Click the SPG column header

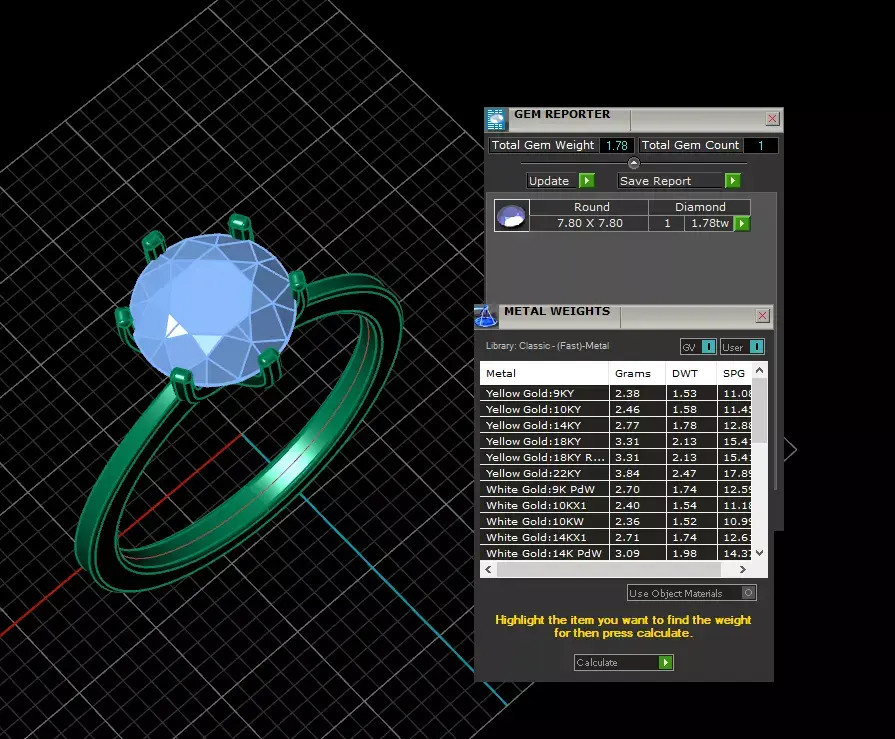point(735,373)
